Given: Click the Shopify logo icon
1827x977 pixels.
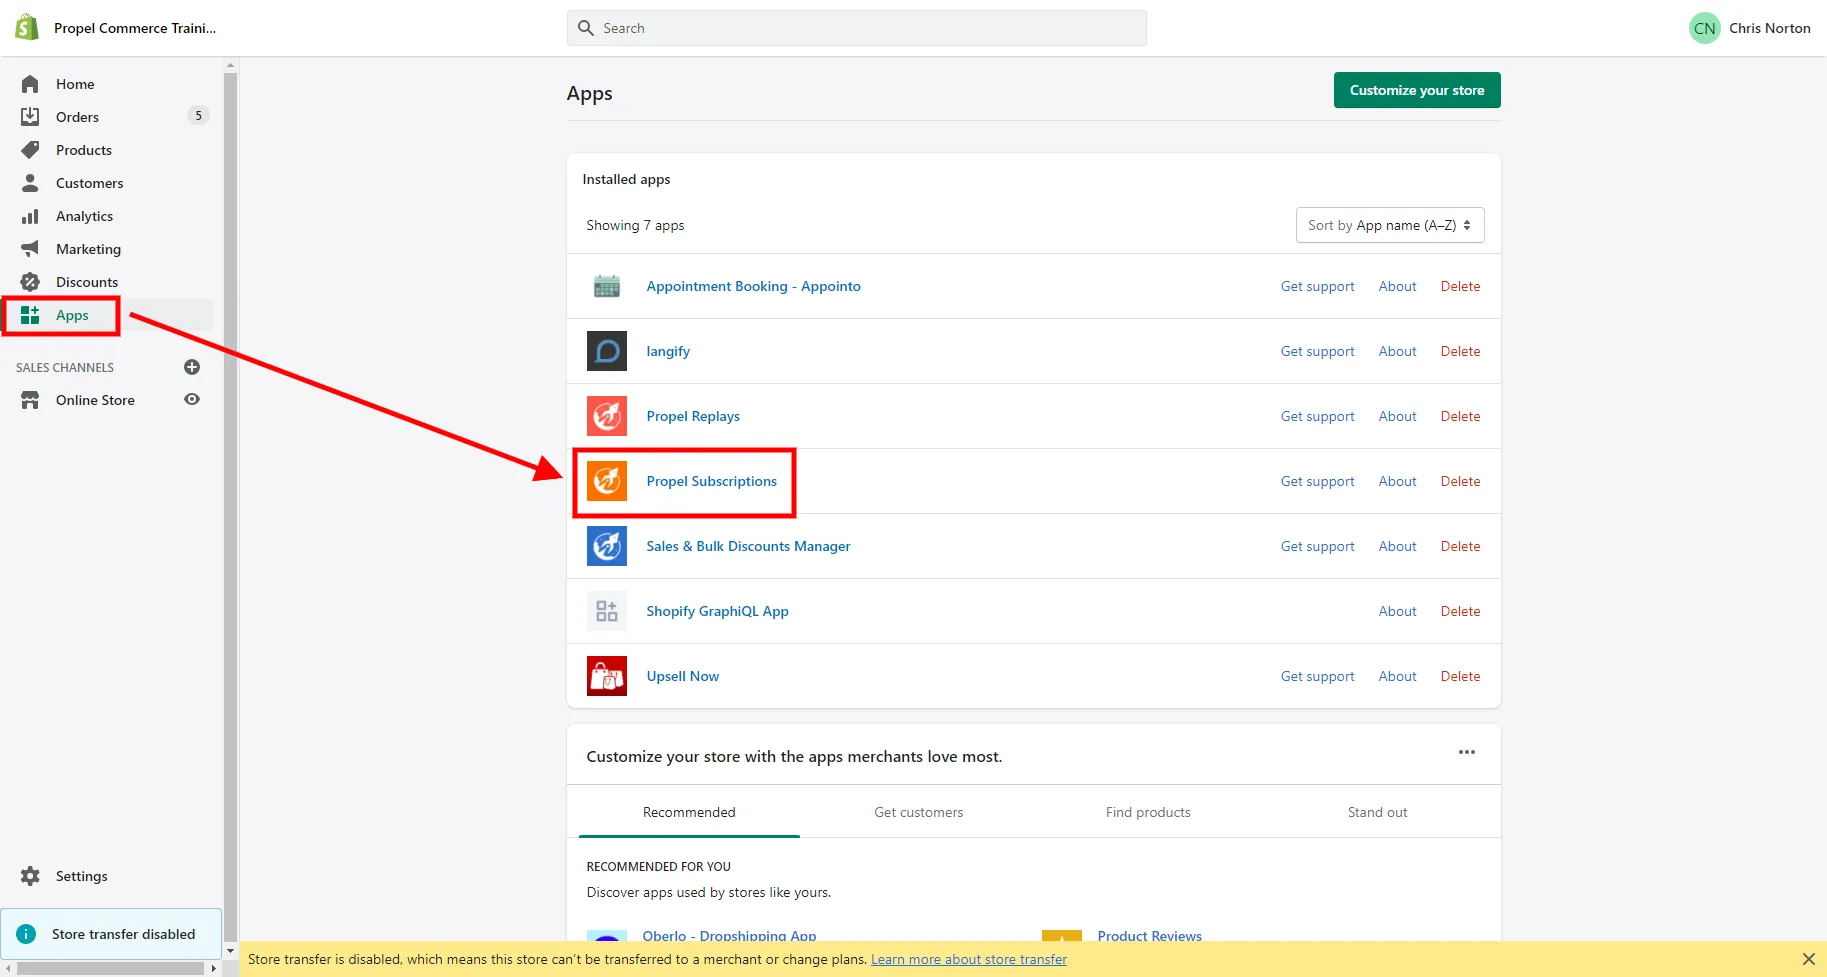Looking at the screenshot, I should 27,27.
